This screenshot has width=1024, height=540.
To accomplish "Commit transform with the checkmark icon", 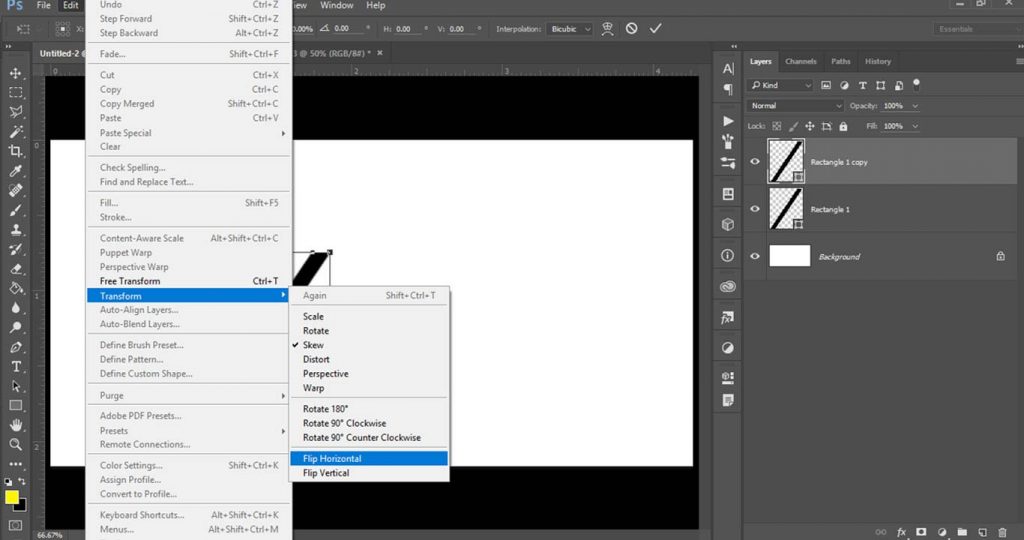I will point(656,29).
